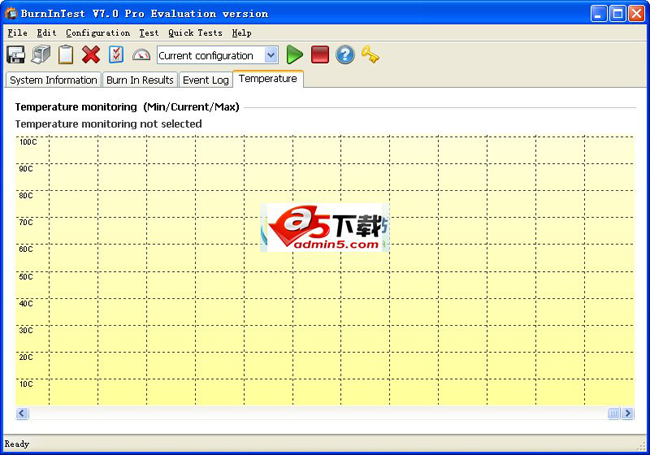Open the File menu

click(x=17, y=33)
